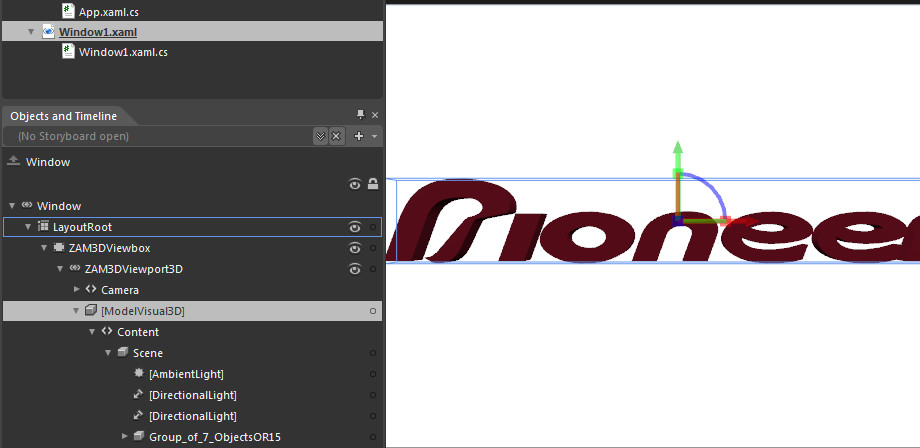
Task: Toggle lock for ZAM3DViewbox row
Action: 373,248
